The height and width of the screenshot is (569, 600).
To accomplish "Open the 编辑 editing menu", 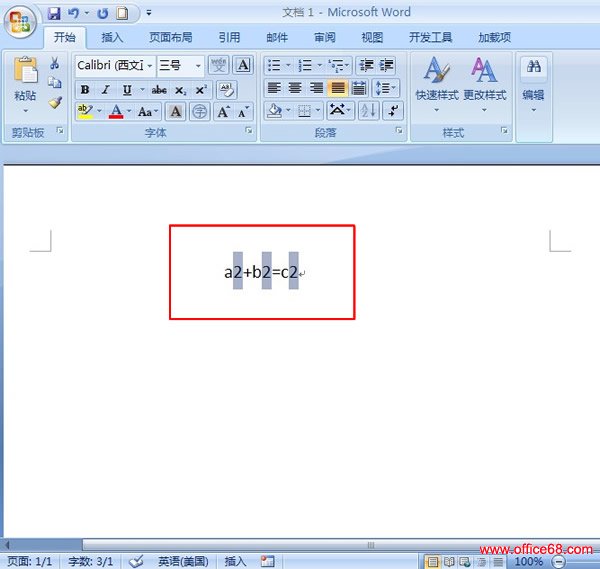I will [533, 85].
